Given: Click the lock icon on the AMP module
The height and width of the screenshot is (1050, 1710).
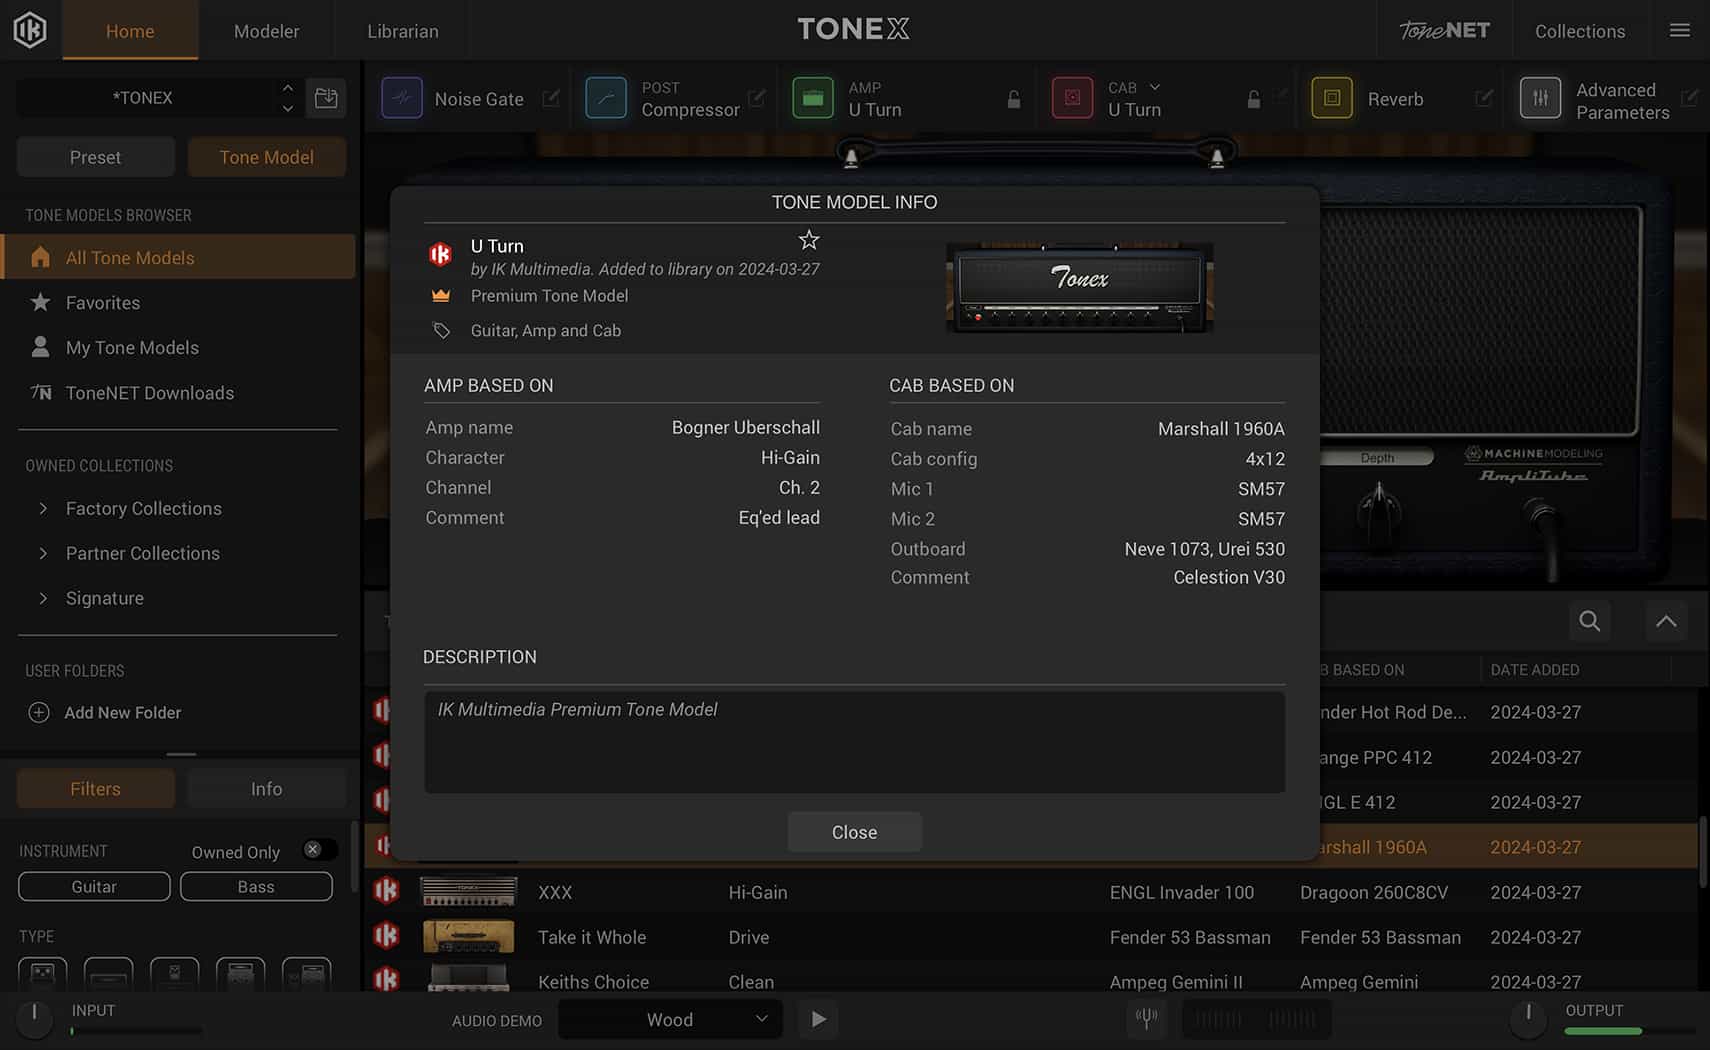Looking at the screenshot, I should (1013, 99).
